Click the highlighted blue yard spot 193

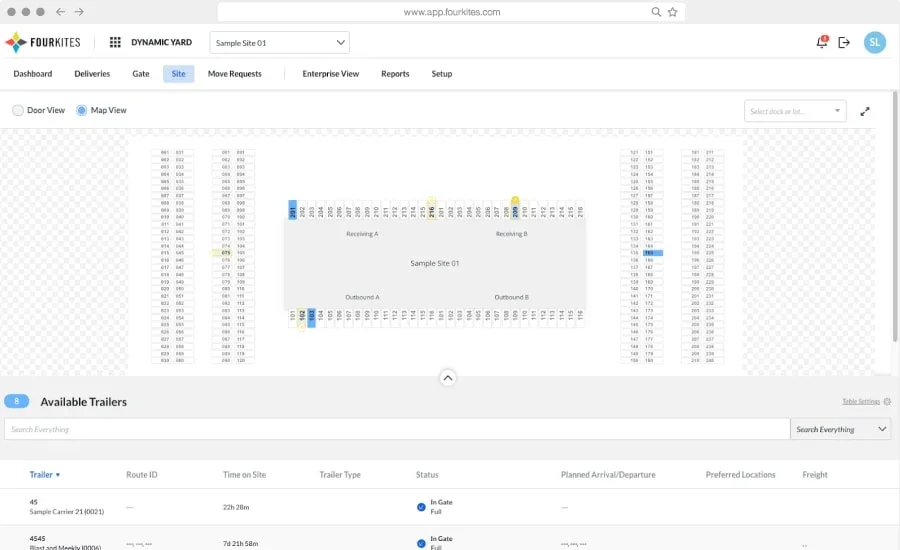click(x=653, y=254)
